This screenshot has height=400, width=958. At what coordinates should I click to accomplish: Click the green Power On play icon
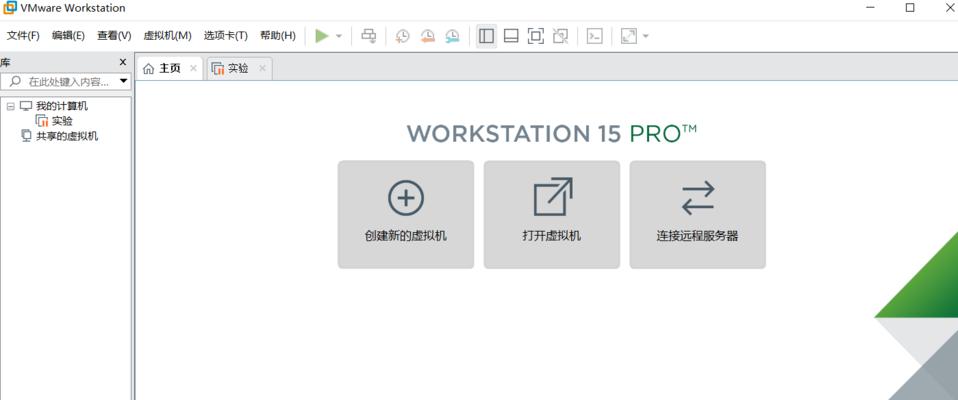(321, 36)
